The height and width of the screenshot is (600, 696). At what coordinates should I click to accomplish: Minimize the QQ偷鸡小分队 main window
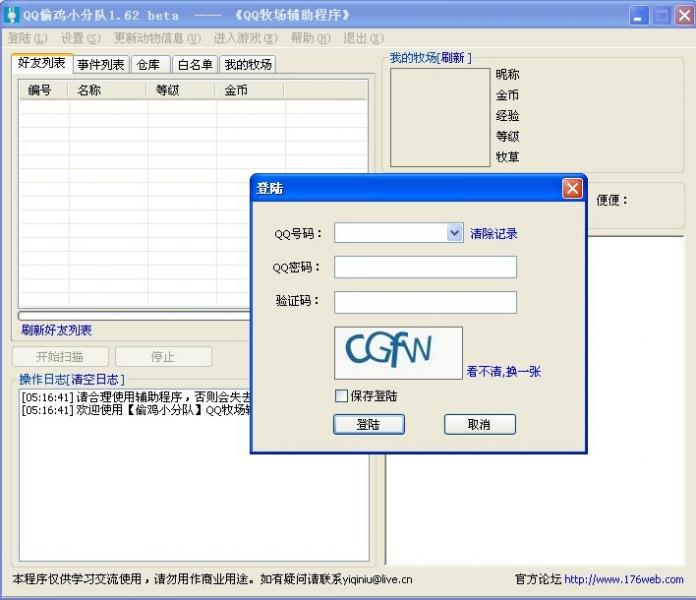(x=639, y=16)
